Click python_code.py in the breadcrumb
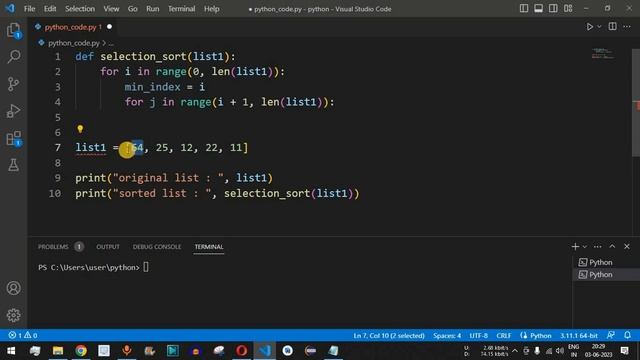Viewport: 640px width, 360px height. (74, 43)
